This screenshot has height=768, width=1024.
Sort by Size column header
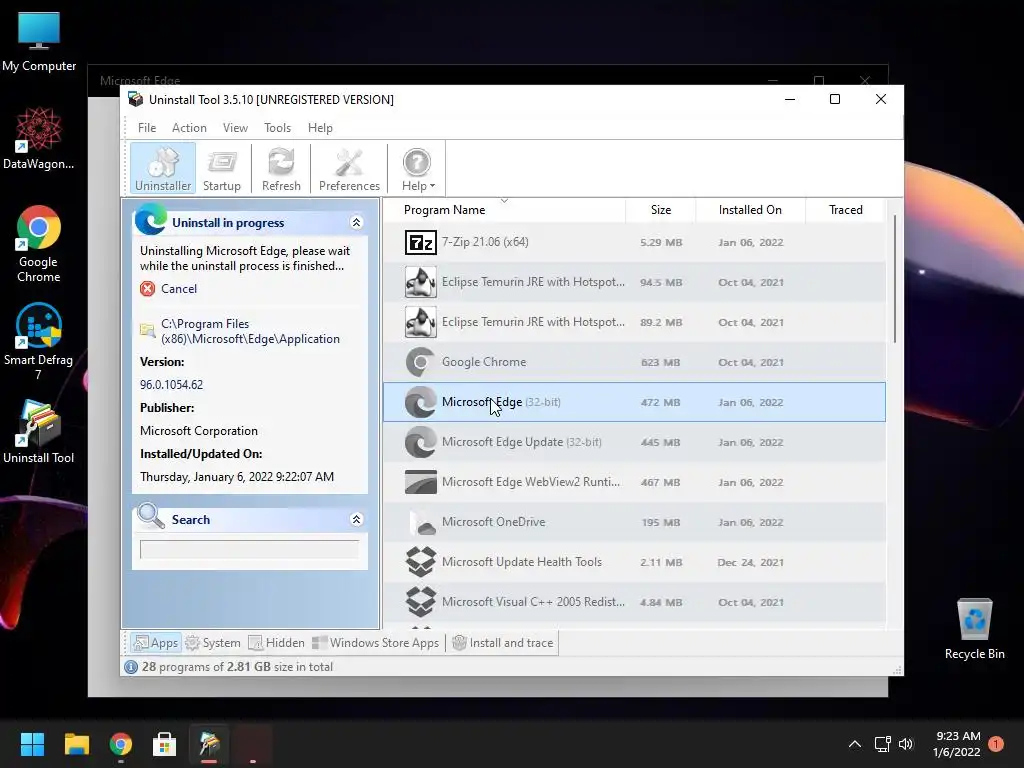tap(660, 210)
